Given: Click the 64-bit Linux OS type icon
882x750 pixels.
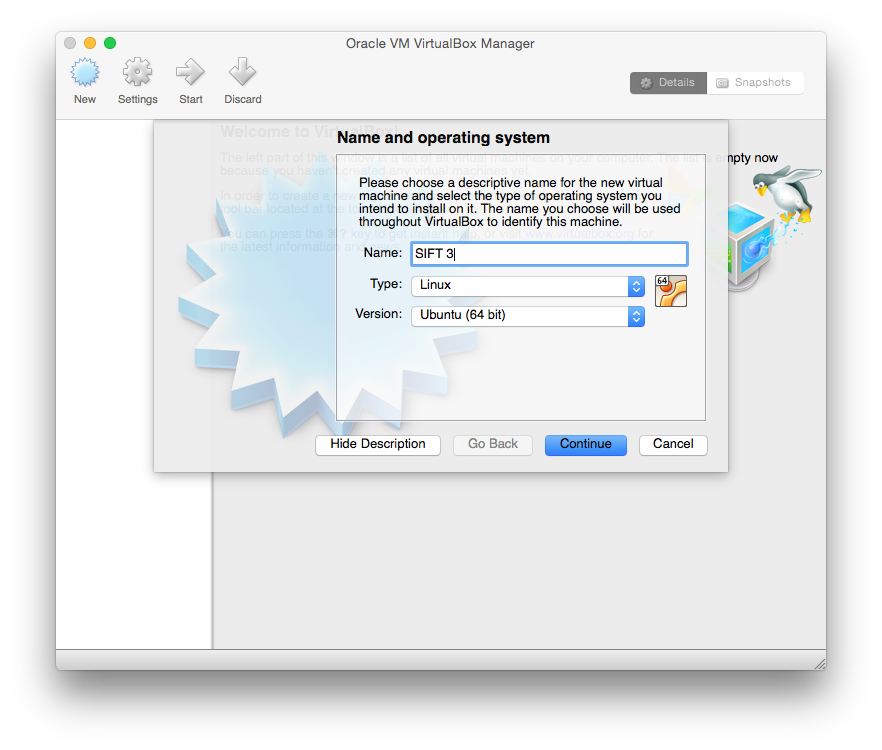Looking at the screenshot, I should (x=670, y=291).
